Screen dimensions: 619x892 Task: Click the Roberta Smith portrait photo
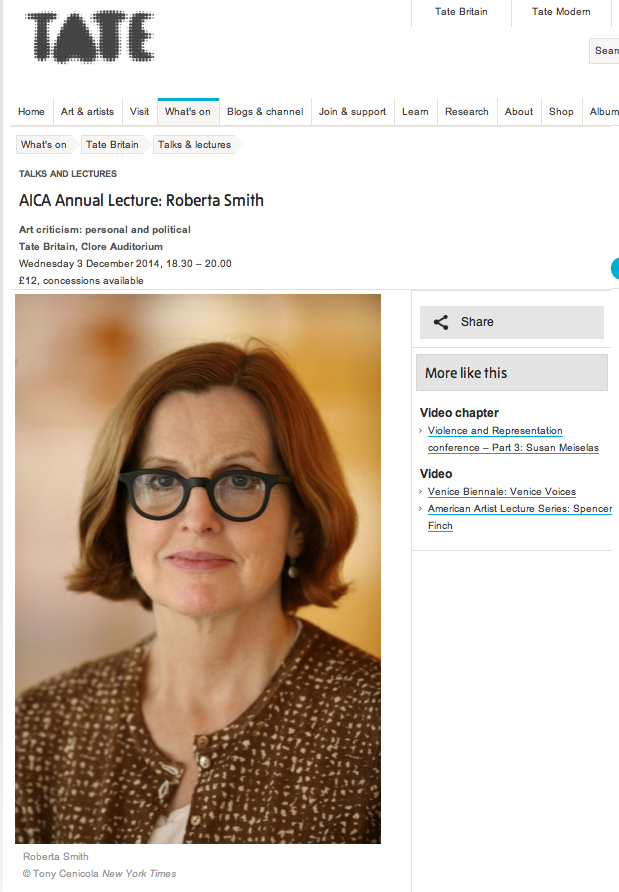pyautogui.click(x=198, y=568)
